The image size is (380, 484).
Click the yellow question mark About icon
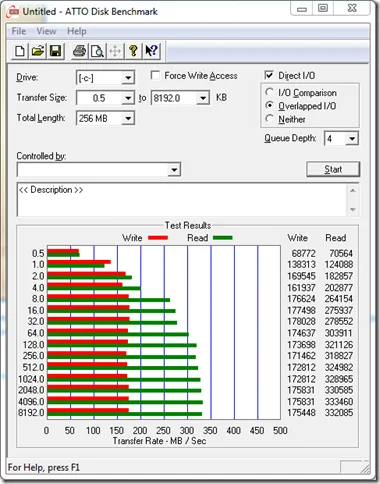pos(133,51)
